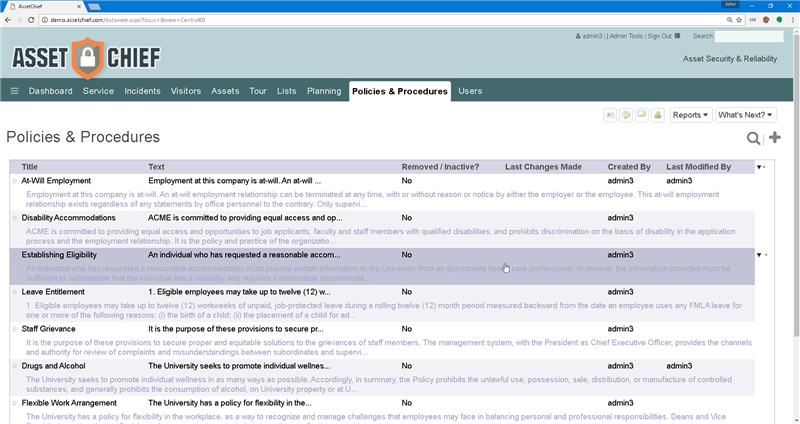Click the card view toolbar icon
The height and width of the screenshot is (424, 800).
610,115
